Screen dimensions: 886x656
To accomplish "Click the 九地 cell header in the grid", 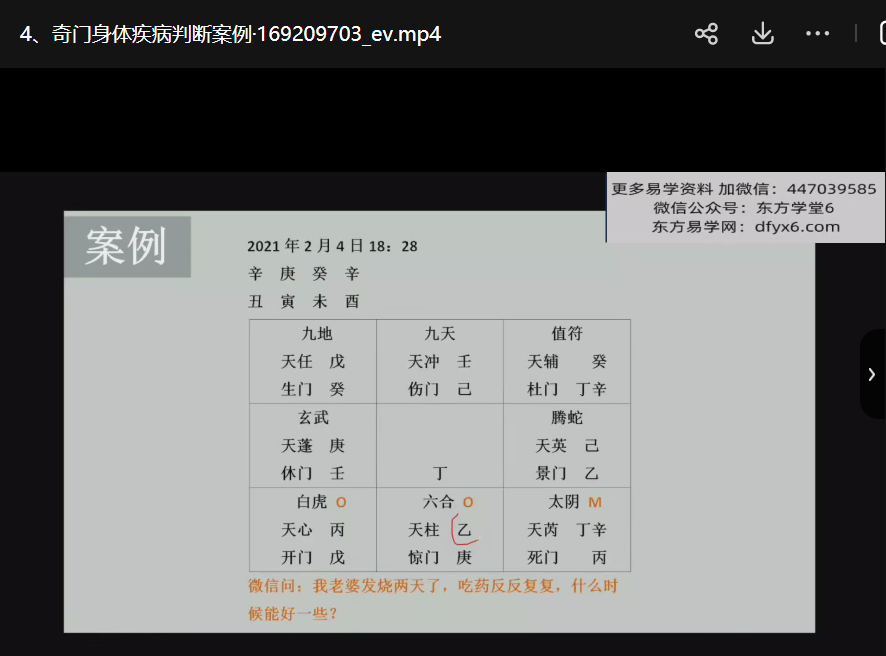I will pos(313,334).
